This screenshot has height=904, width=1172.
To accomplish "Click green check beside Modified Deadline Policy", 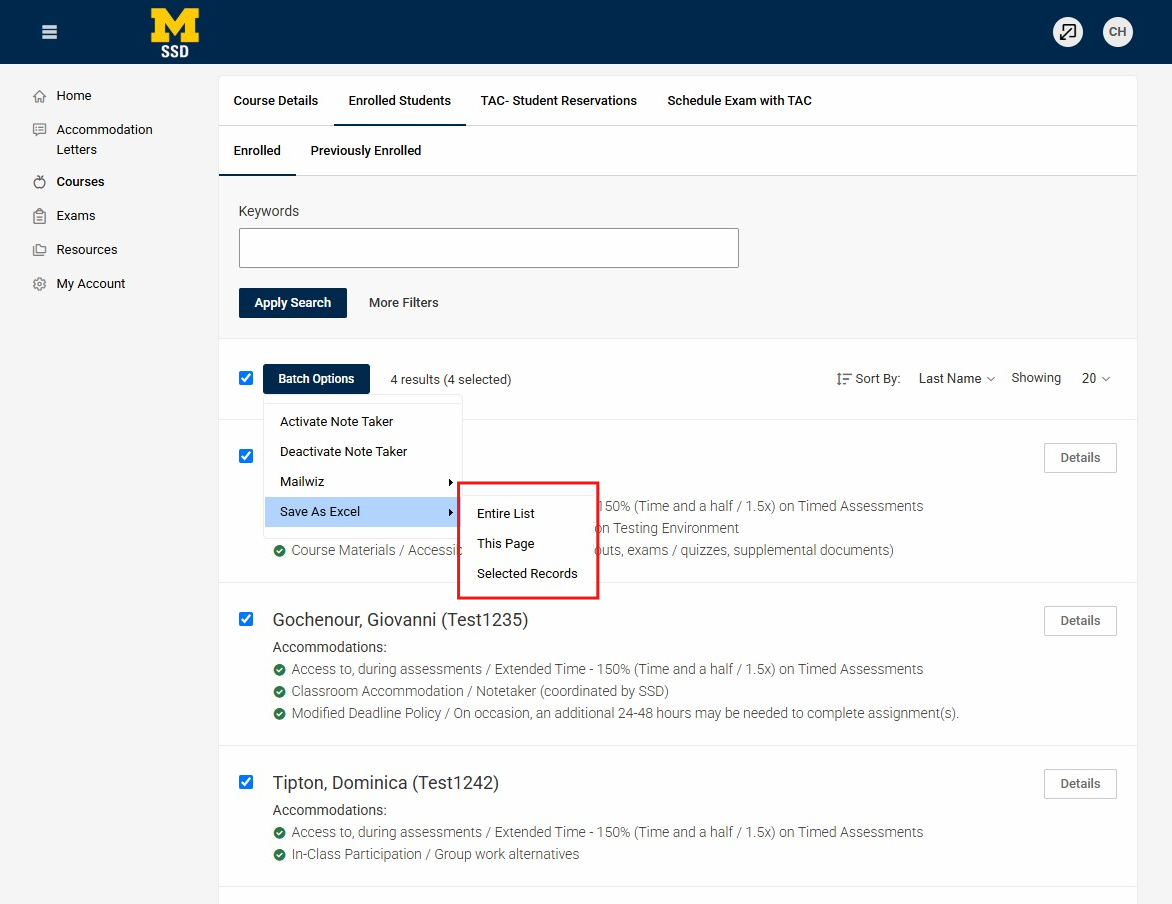I will (280, 714).
